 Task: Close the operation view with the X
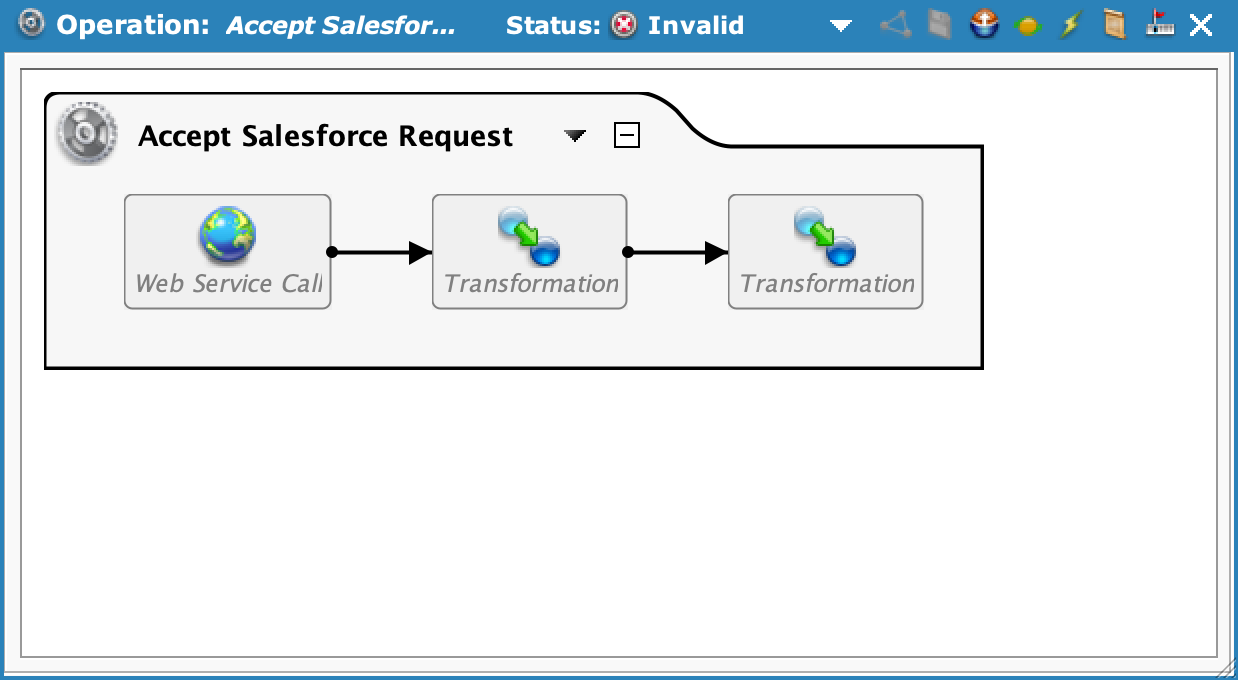[x=1199, y=25]
